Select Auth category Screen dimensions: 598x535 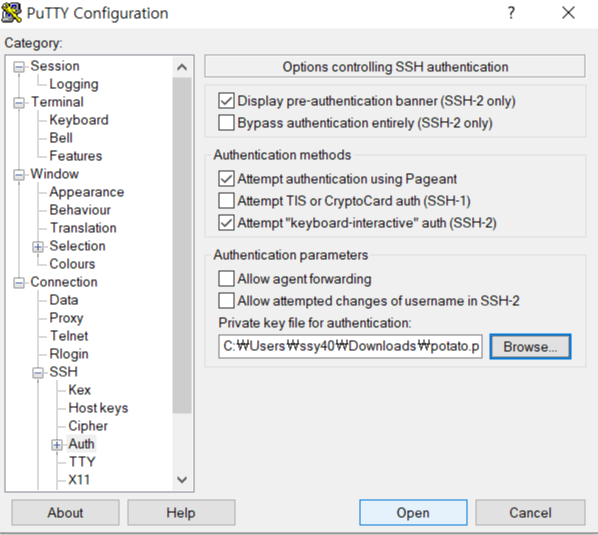[81, 444]
